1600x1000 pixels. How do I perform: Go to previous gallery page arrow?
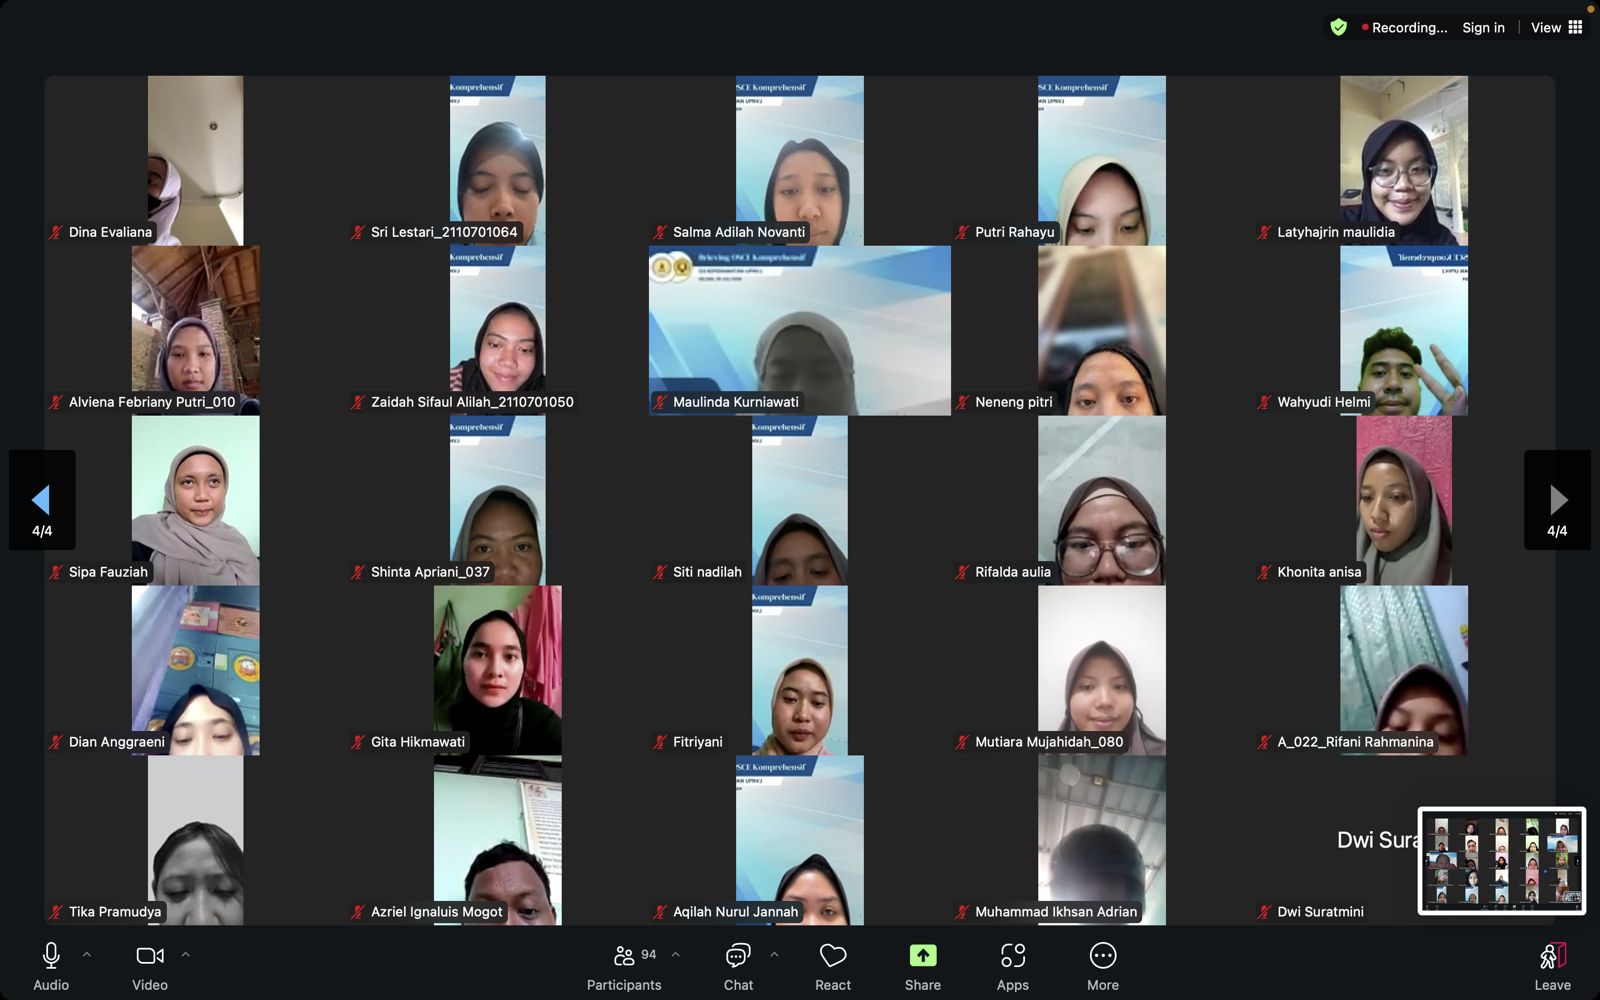42,500
